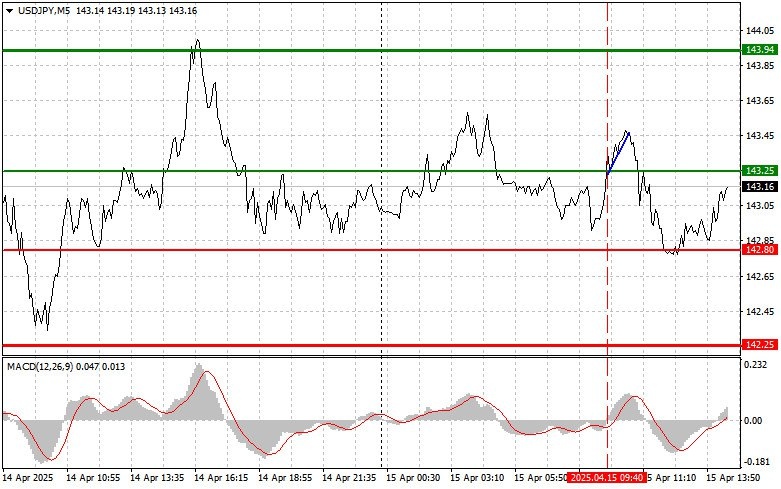Click the 144.05 price scale value

pos(760,31)
